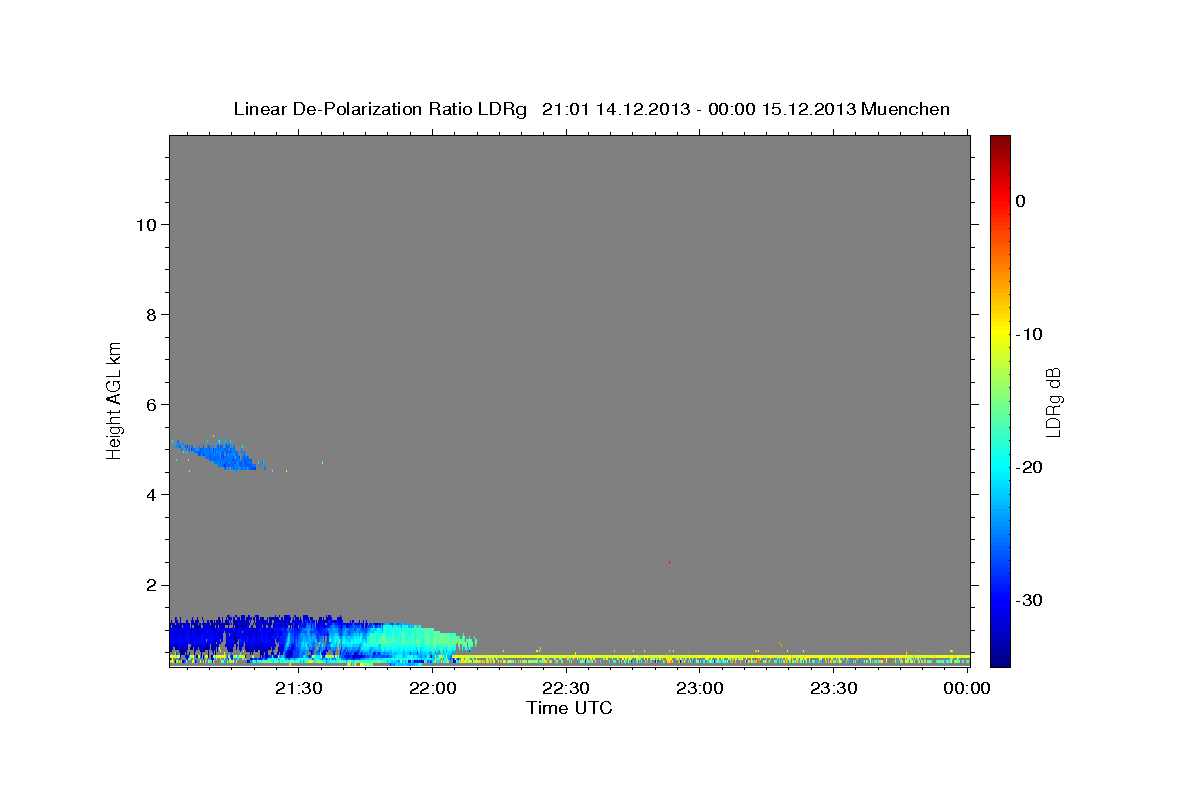Click the 'LDRg dB' colorbar label
The height and width of the screenshot is (800, 1200).
tap(1052, 402)
